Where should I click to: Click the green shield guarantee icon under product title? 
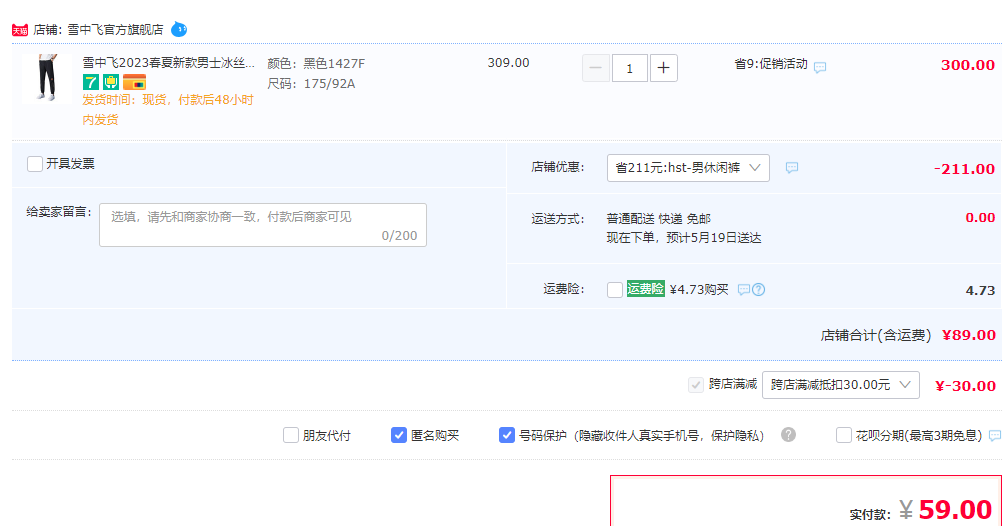tap(111, 82)
